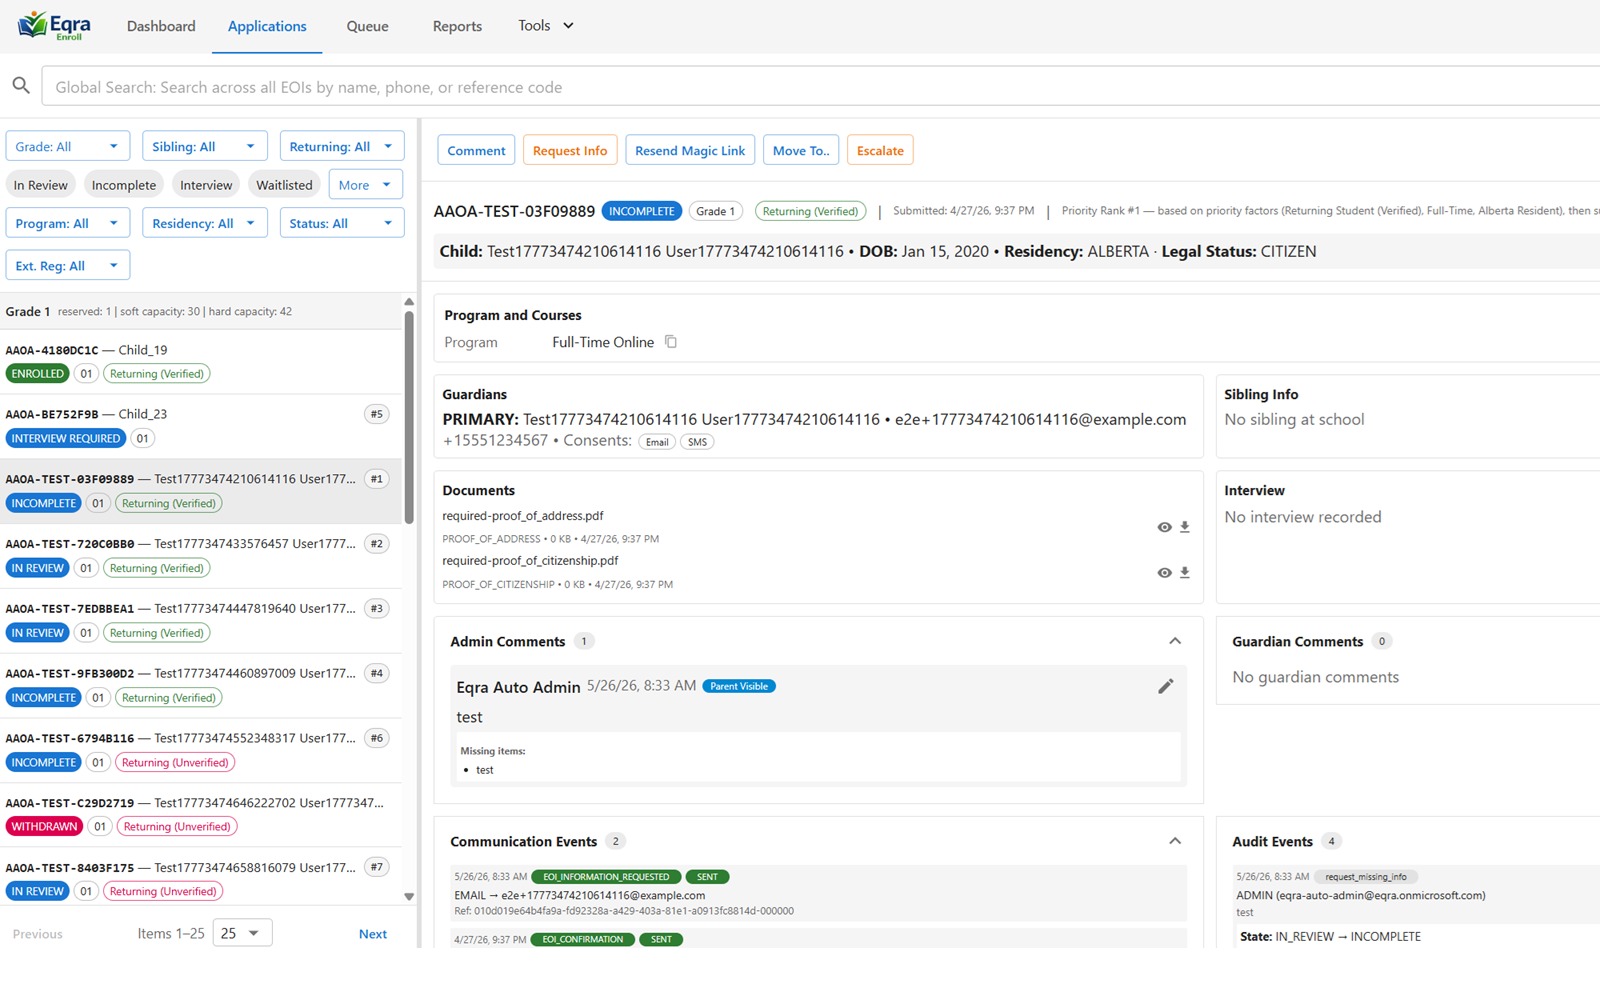This screenshot has width=1600, height=1000.
Task: Select withdrawn application AAOA-TEST-C29D2719
Action: click(x=201, y=814)
